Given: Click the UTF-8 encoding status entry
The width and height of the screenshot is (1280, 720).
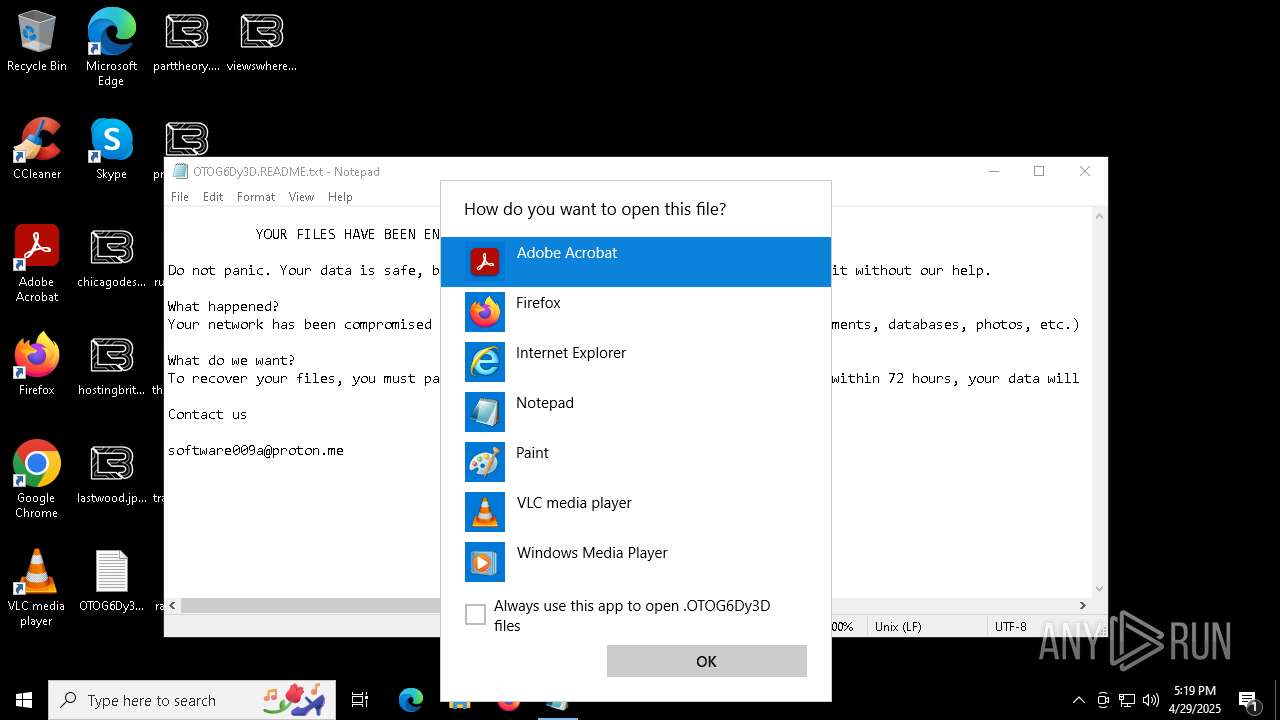Looking at the screenshot, I should tap(1010, 626).
